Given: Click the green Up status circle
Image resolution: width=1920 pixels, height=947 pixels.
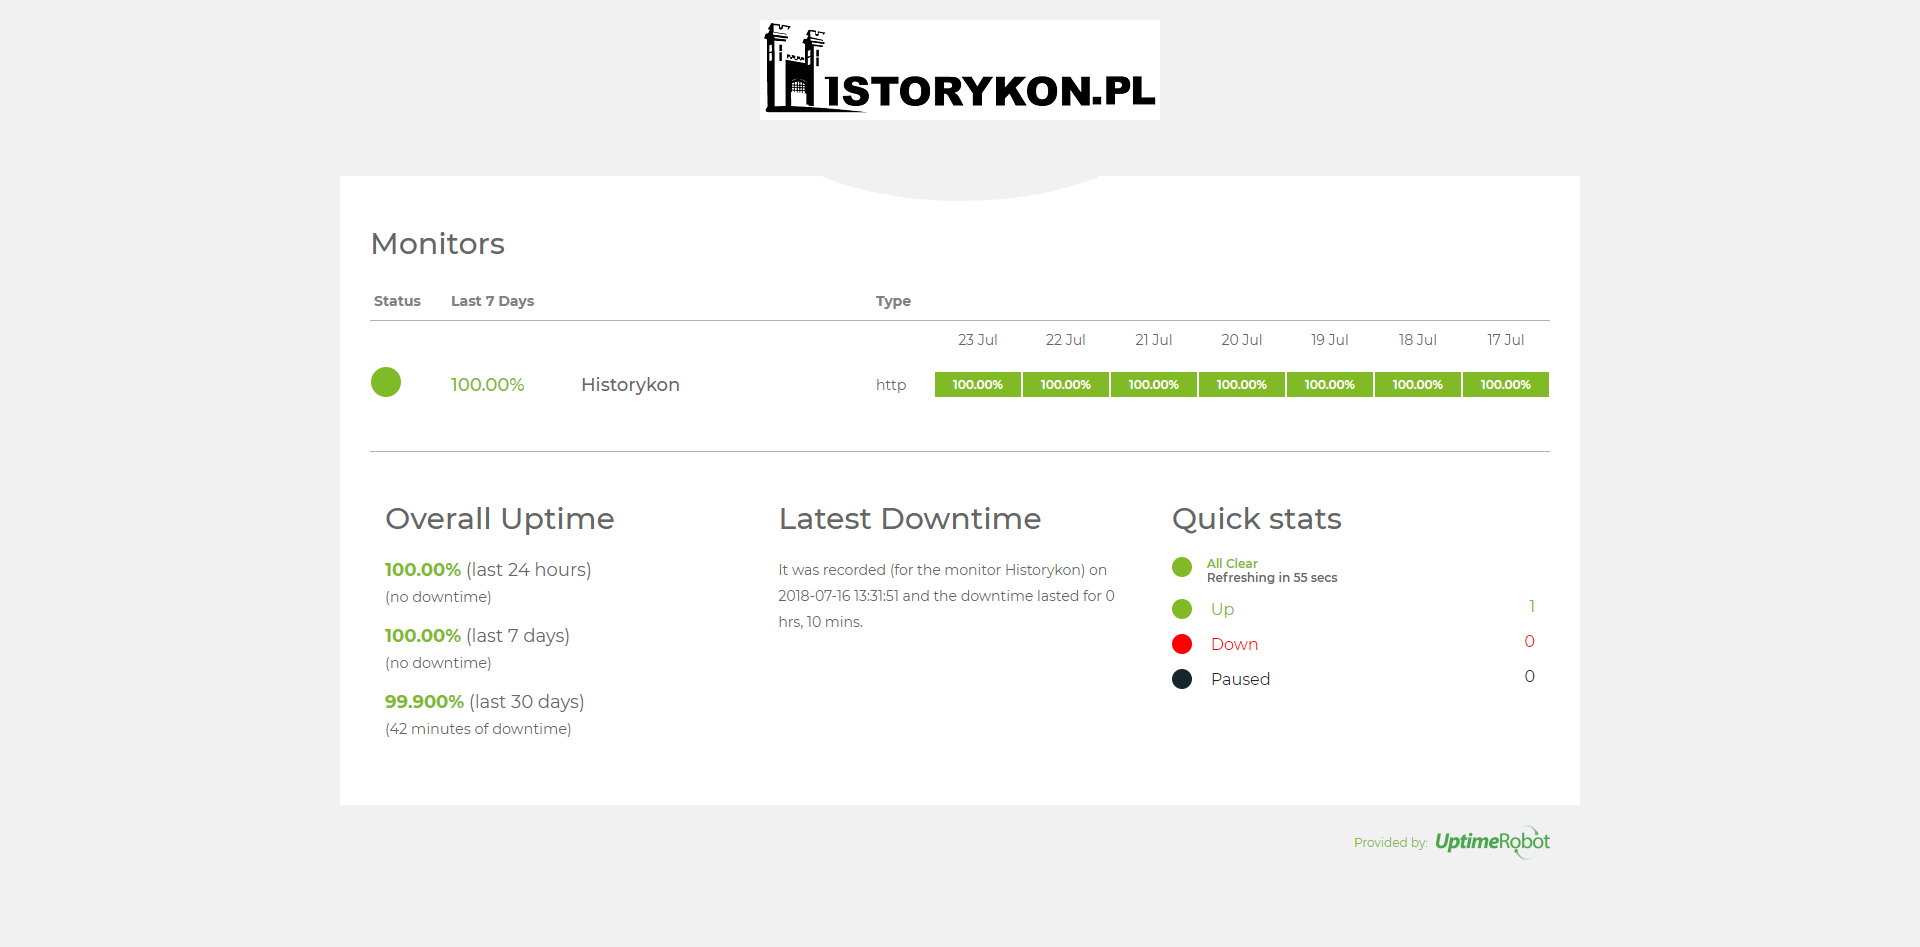Looking at the screenshot, I should [1182, 608].
